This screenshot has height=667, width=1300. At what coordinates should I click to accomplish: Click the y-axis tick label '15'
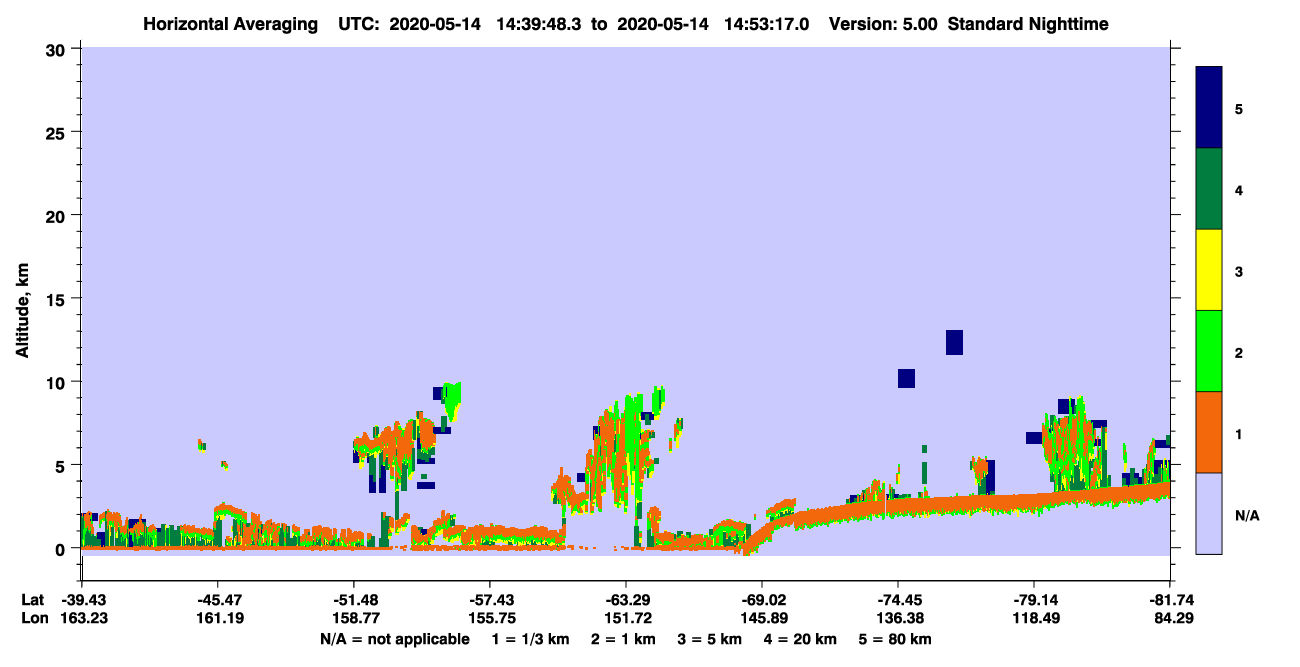(x=58, y=298)
